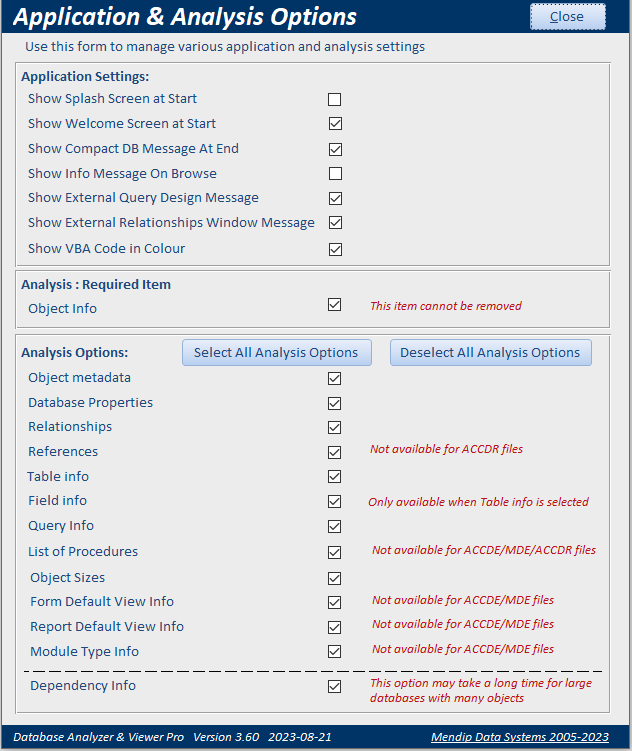
Task: Toggle Show VBA Code in Colour checkbox
Action: click(335, 249)
